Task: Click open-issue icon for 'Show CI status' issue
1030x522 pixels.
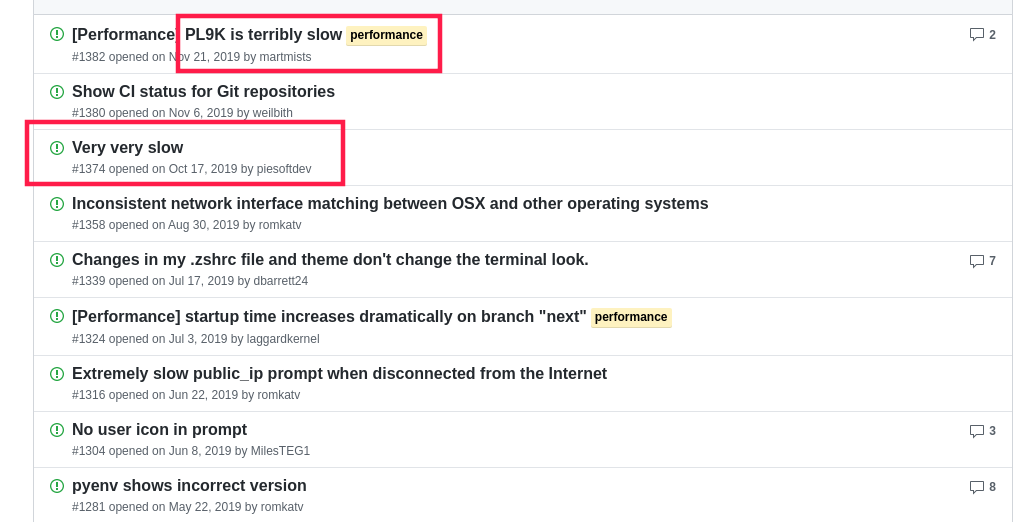Action: [57, 92]
